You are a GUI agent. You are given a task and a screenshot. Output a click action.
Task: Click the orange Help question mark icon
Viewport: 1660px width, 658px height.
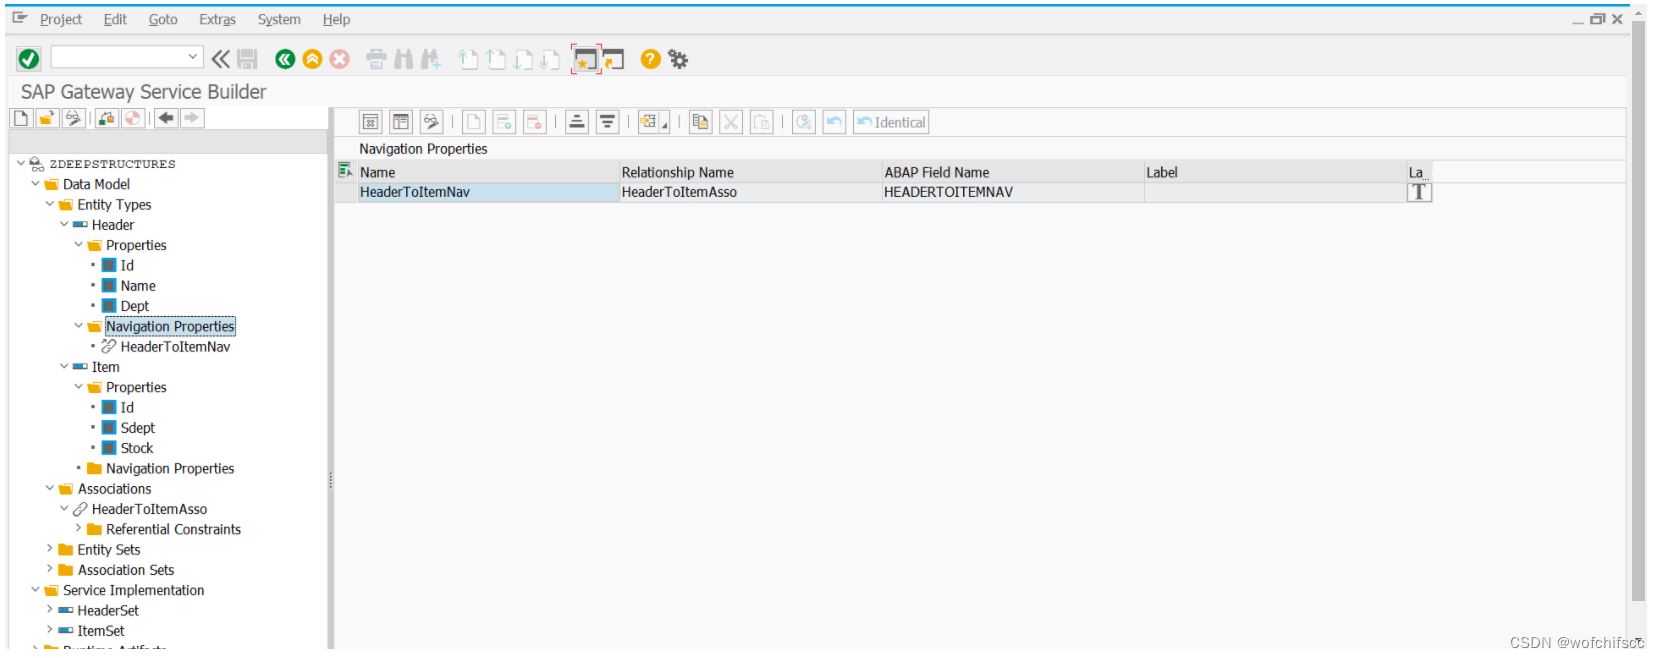[x=650, y=59]
